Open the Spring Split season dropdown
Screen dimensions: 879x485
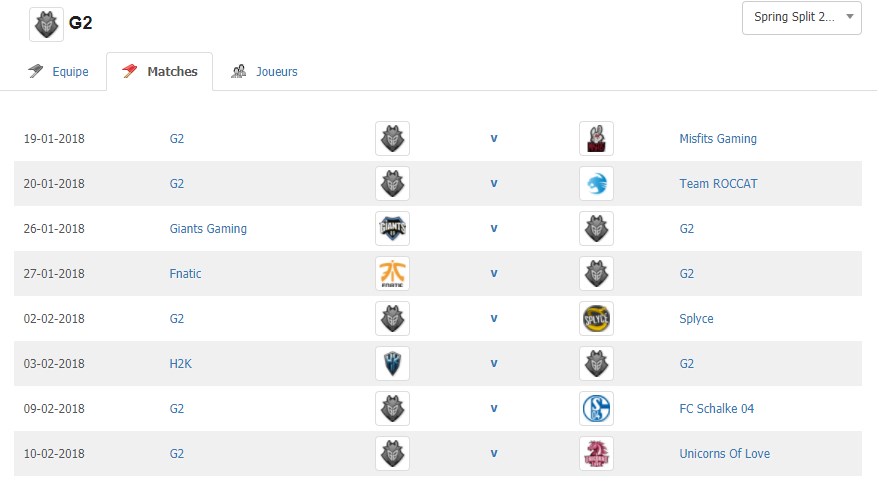(x=802, y=18)
